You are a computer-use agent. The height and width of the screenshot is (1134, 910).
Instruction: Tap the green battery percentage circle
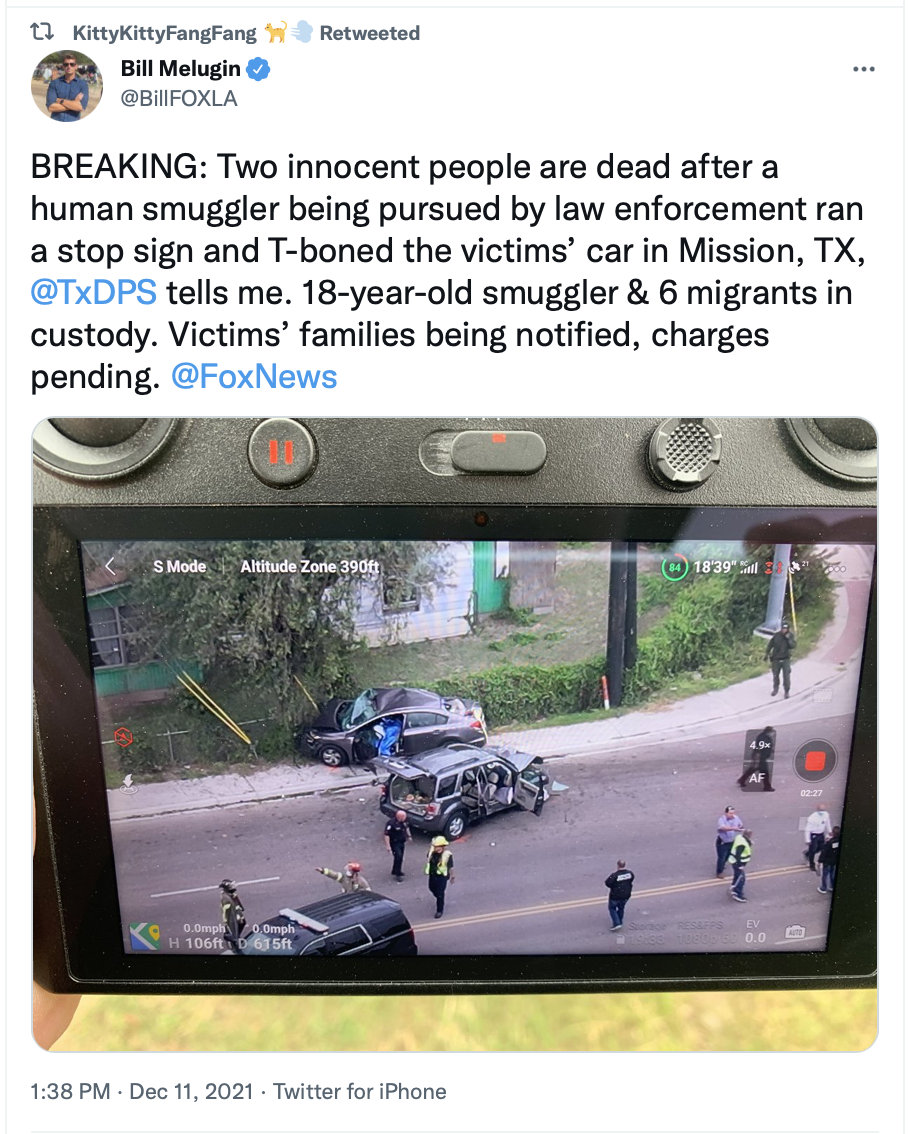pos(673,568)
